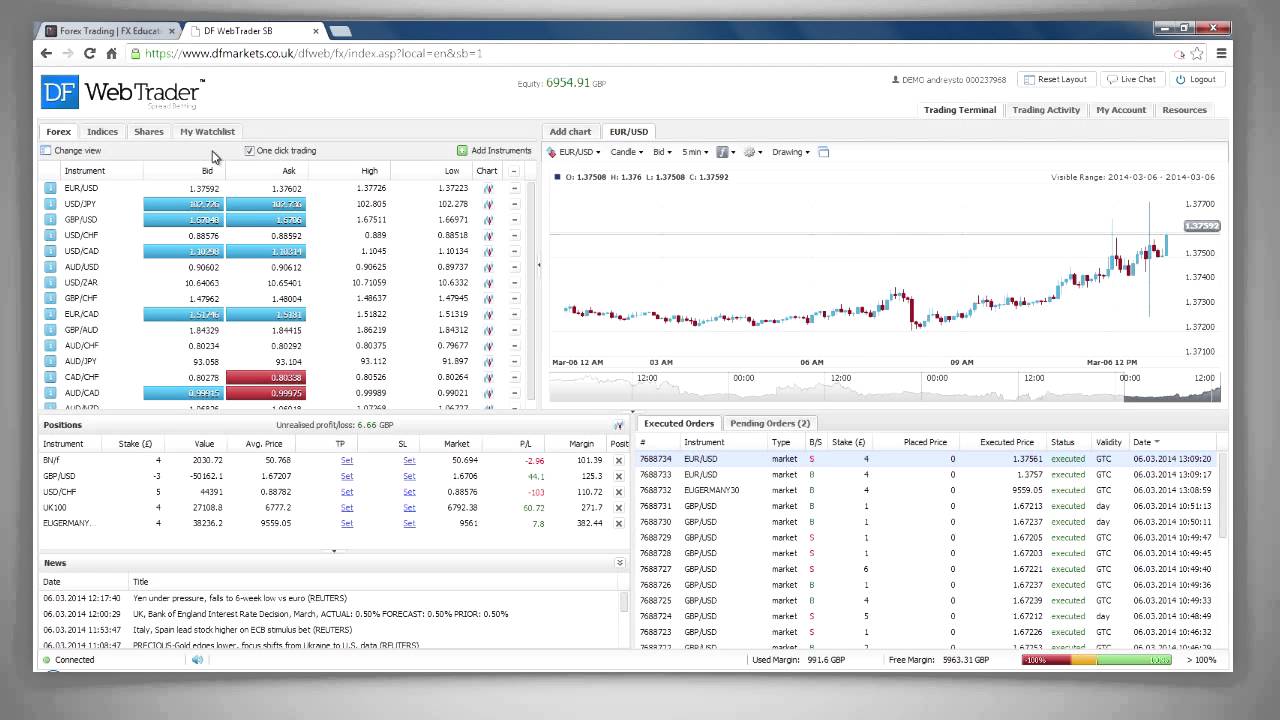This screenshot has height=720, width=1280.
Task: Open the Pending Orders (2) tab
Action: tap(770, 424)
